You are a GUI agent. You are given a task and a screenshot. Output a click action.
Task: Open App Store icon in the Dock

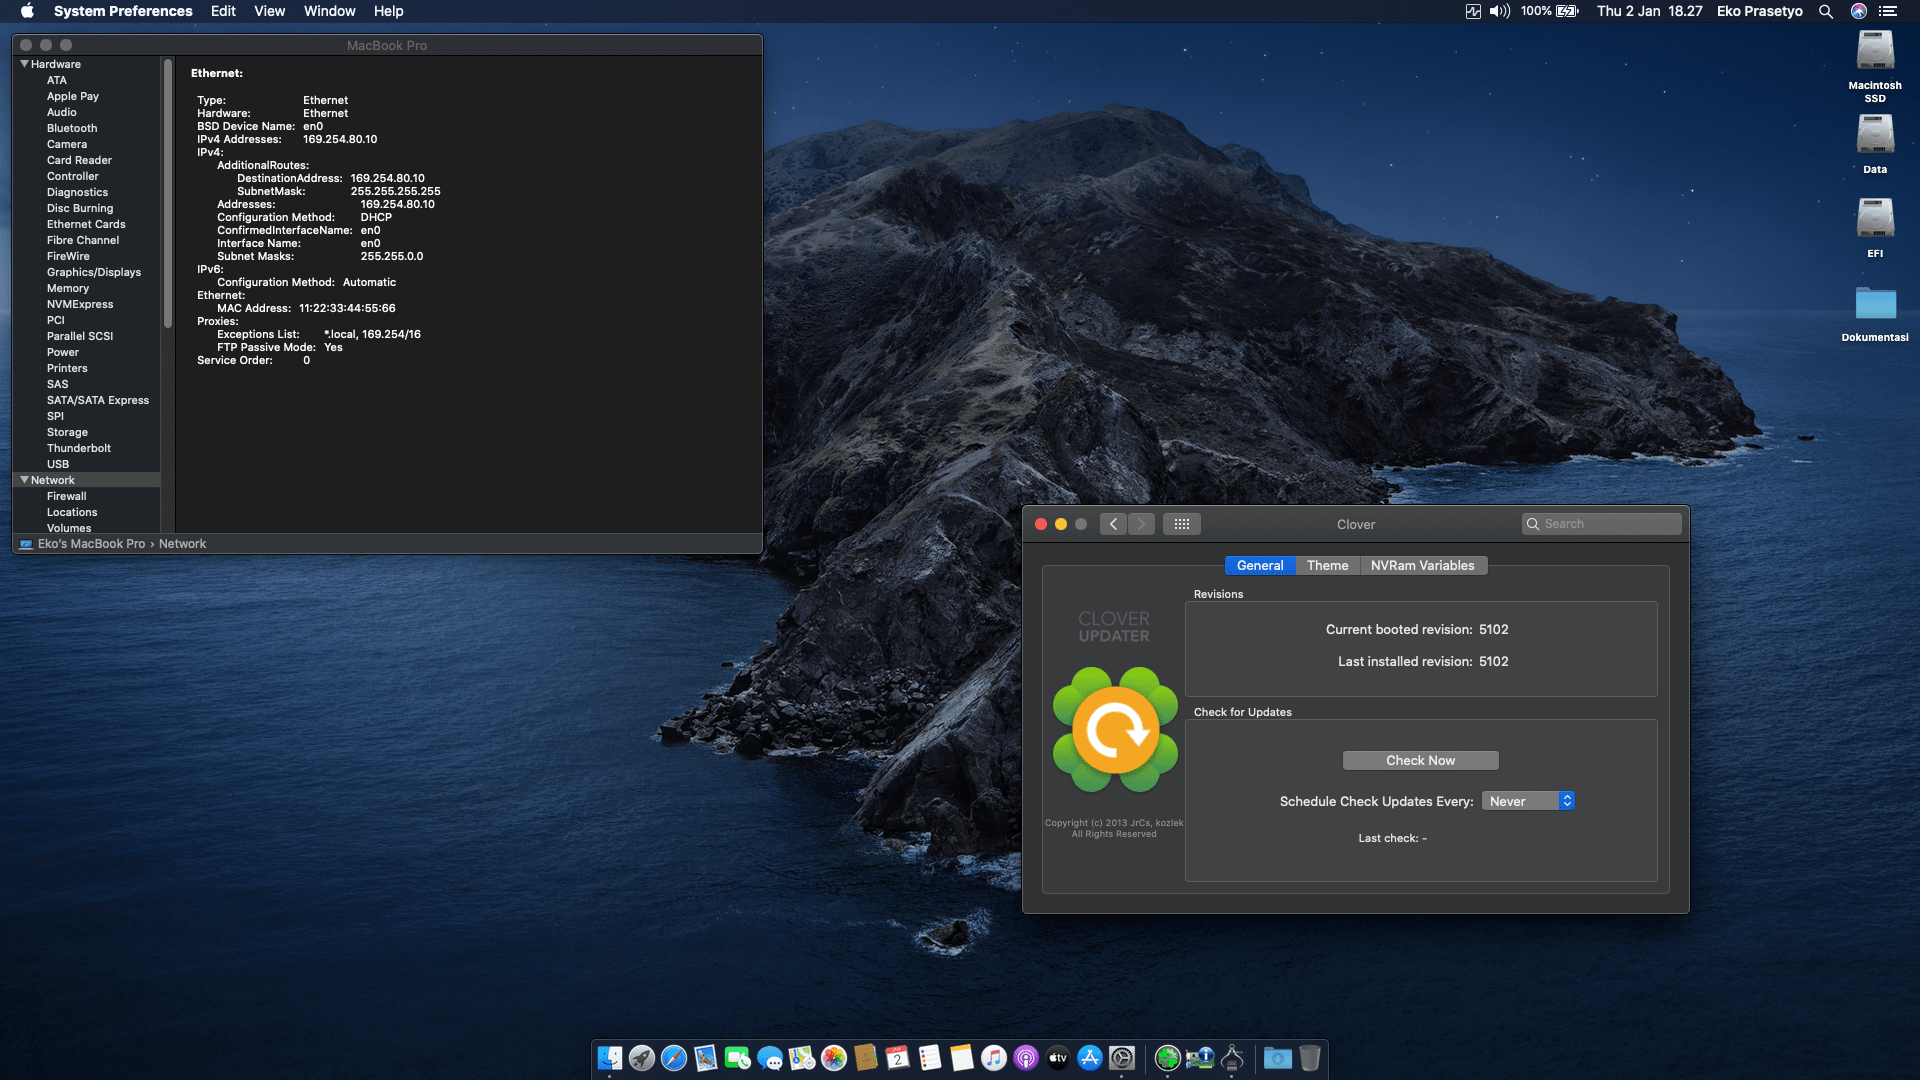(1090, 1058)
